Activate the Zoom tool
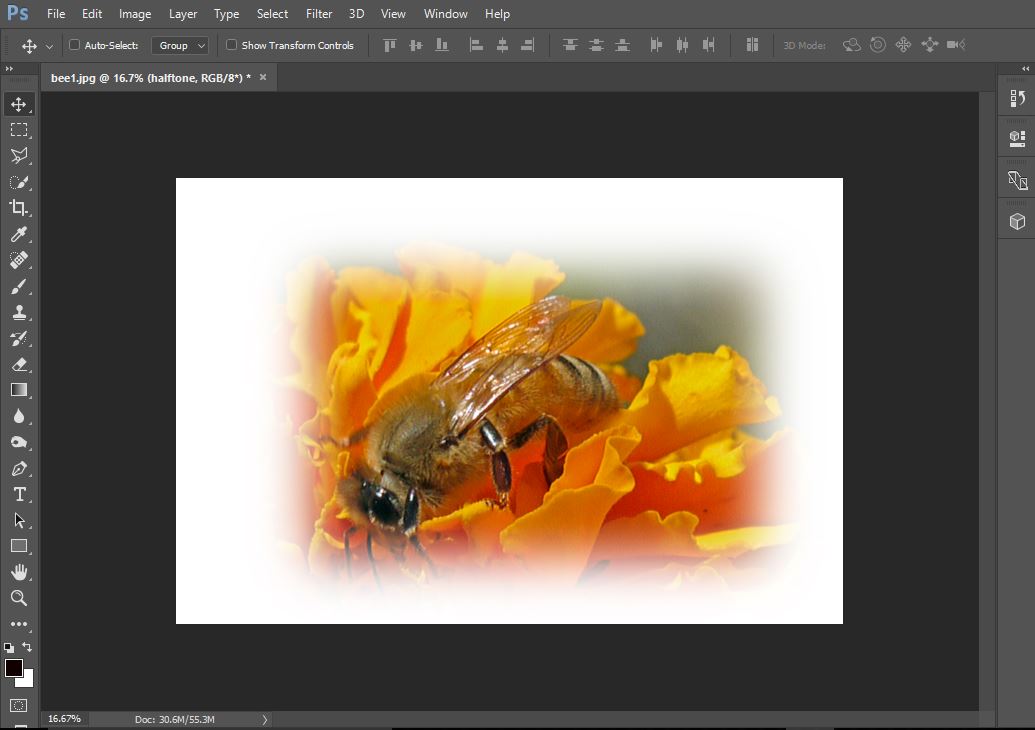 (18, 598)
